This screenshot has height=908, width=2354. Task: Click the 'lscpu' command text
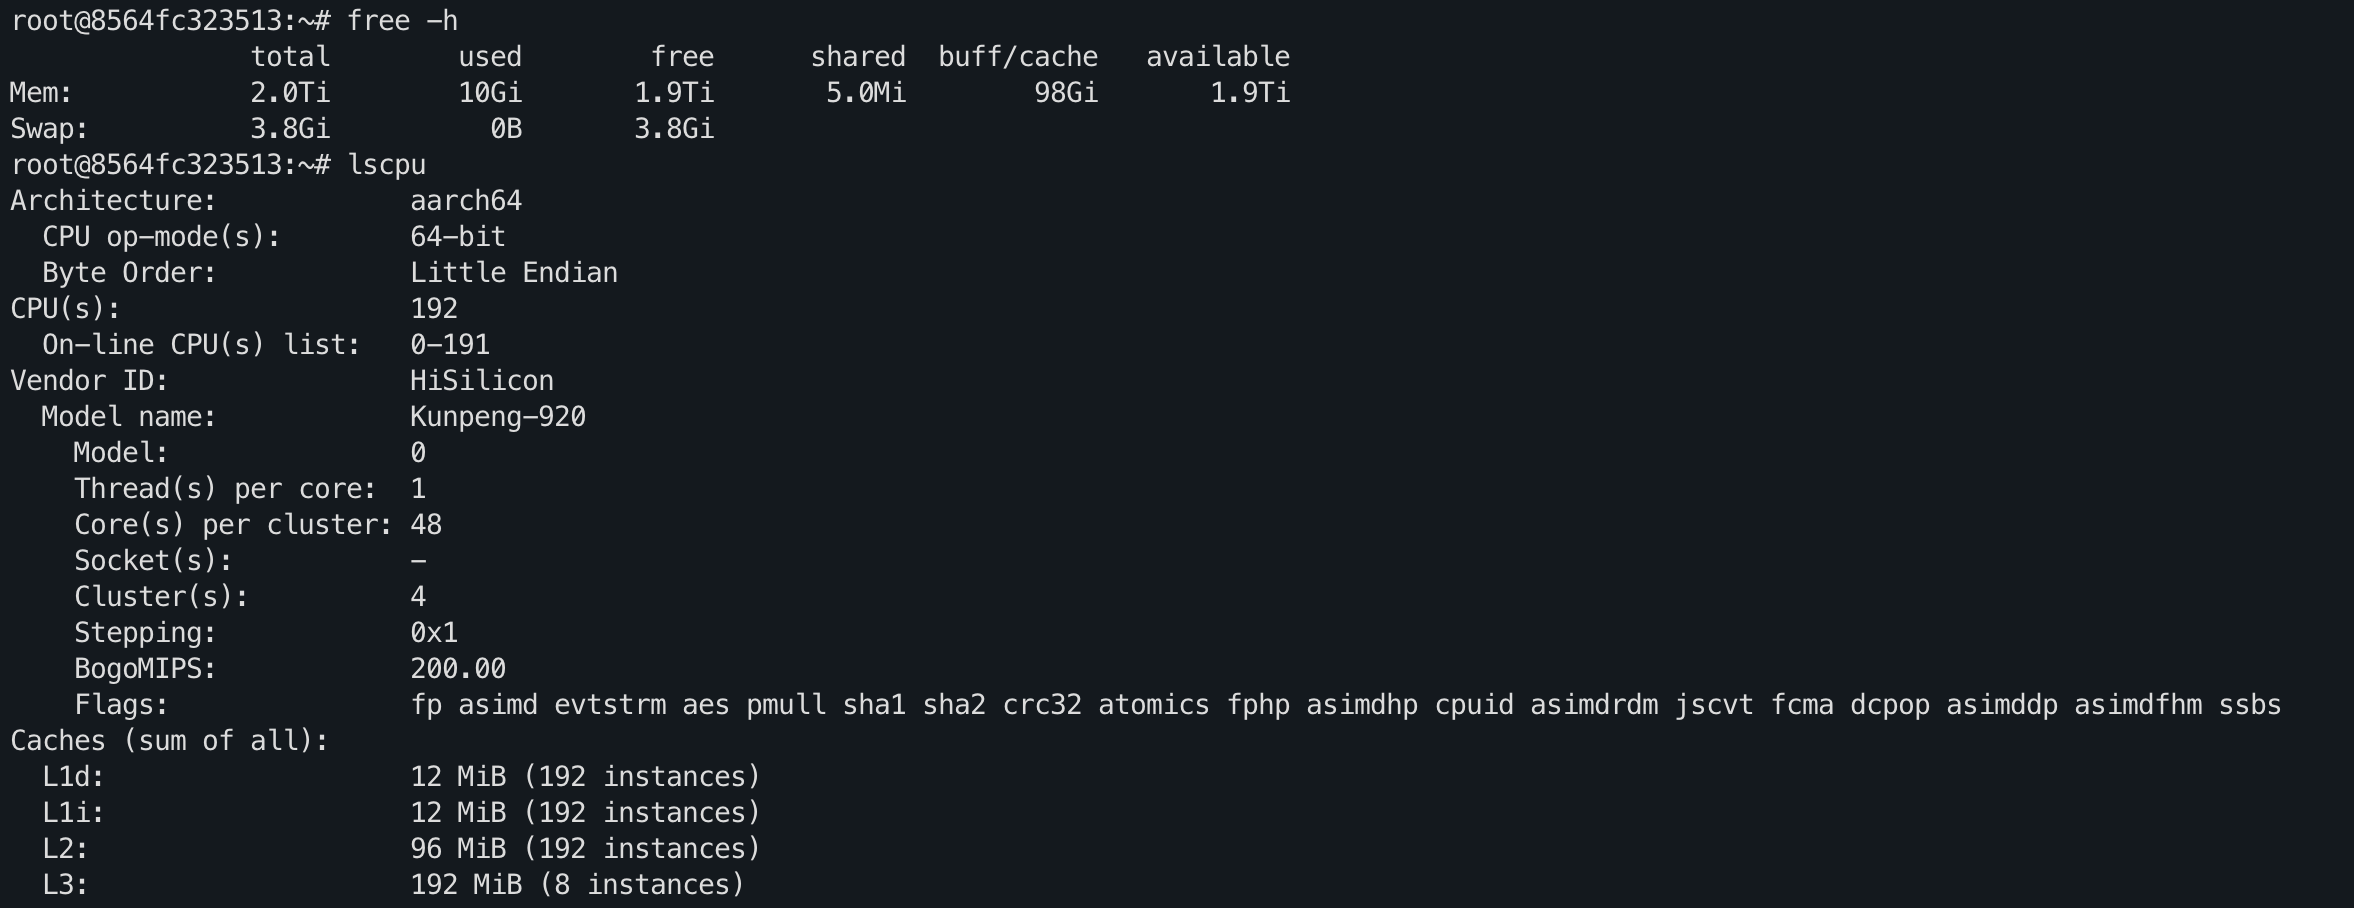click(x=386, y=165)
